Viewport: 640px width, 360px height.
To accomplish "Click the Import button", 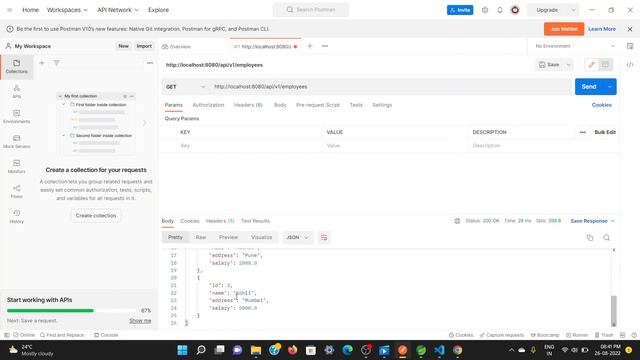I will click(x=144, y=46).
